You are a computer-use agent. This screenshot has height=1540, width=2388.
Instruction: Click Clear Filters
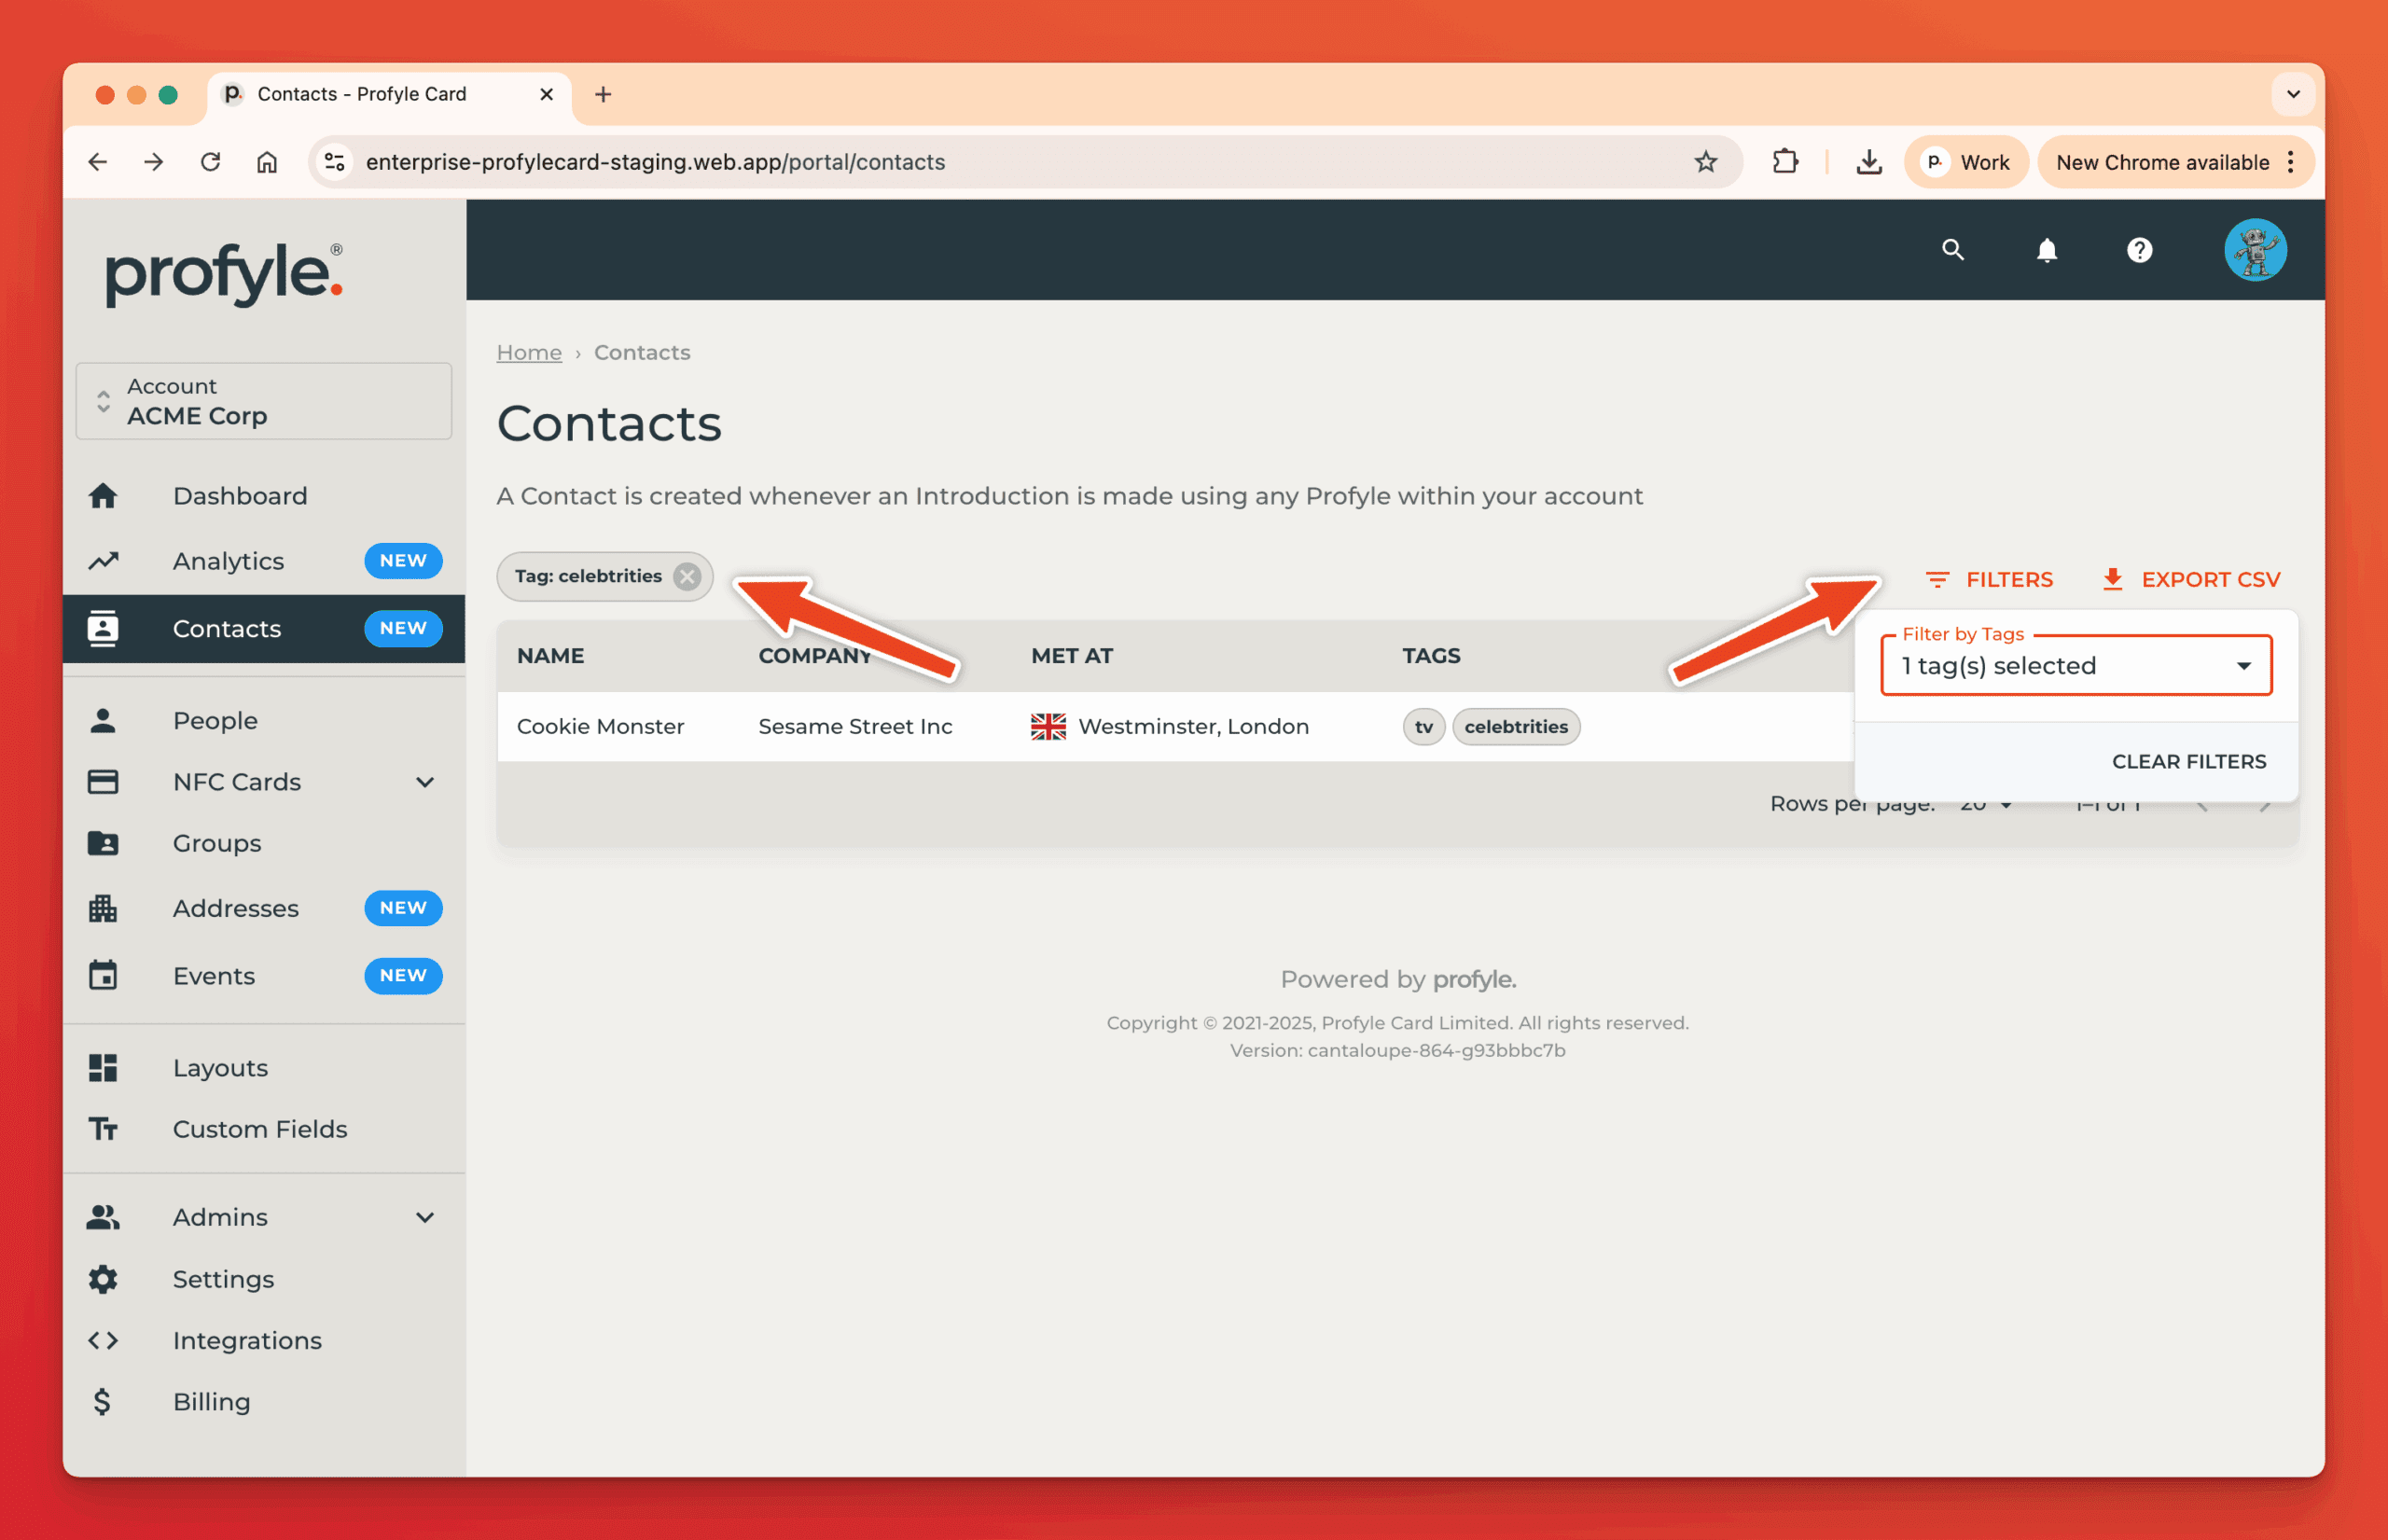click(2188, 761)
